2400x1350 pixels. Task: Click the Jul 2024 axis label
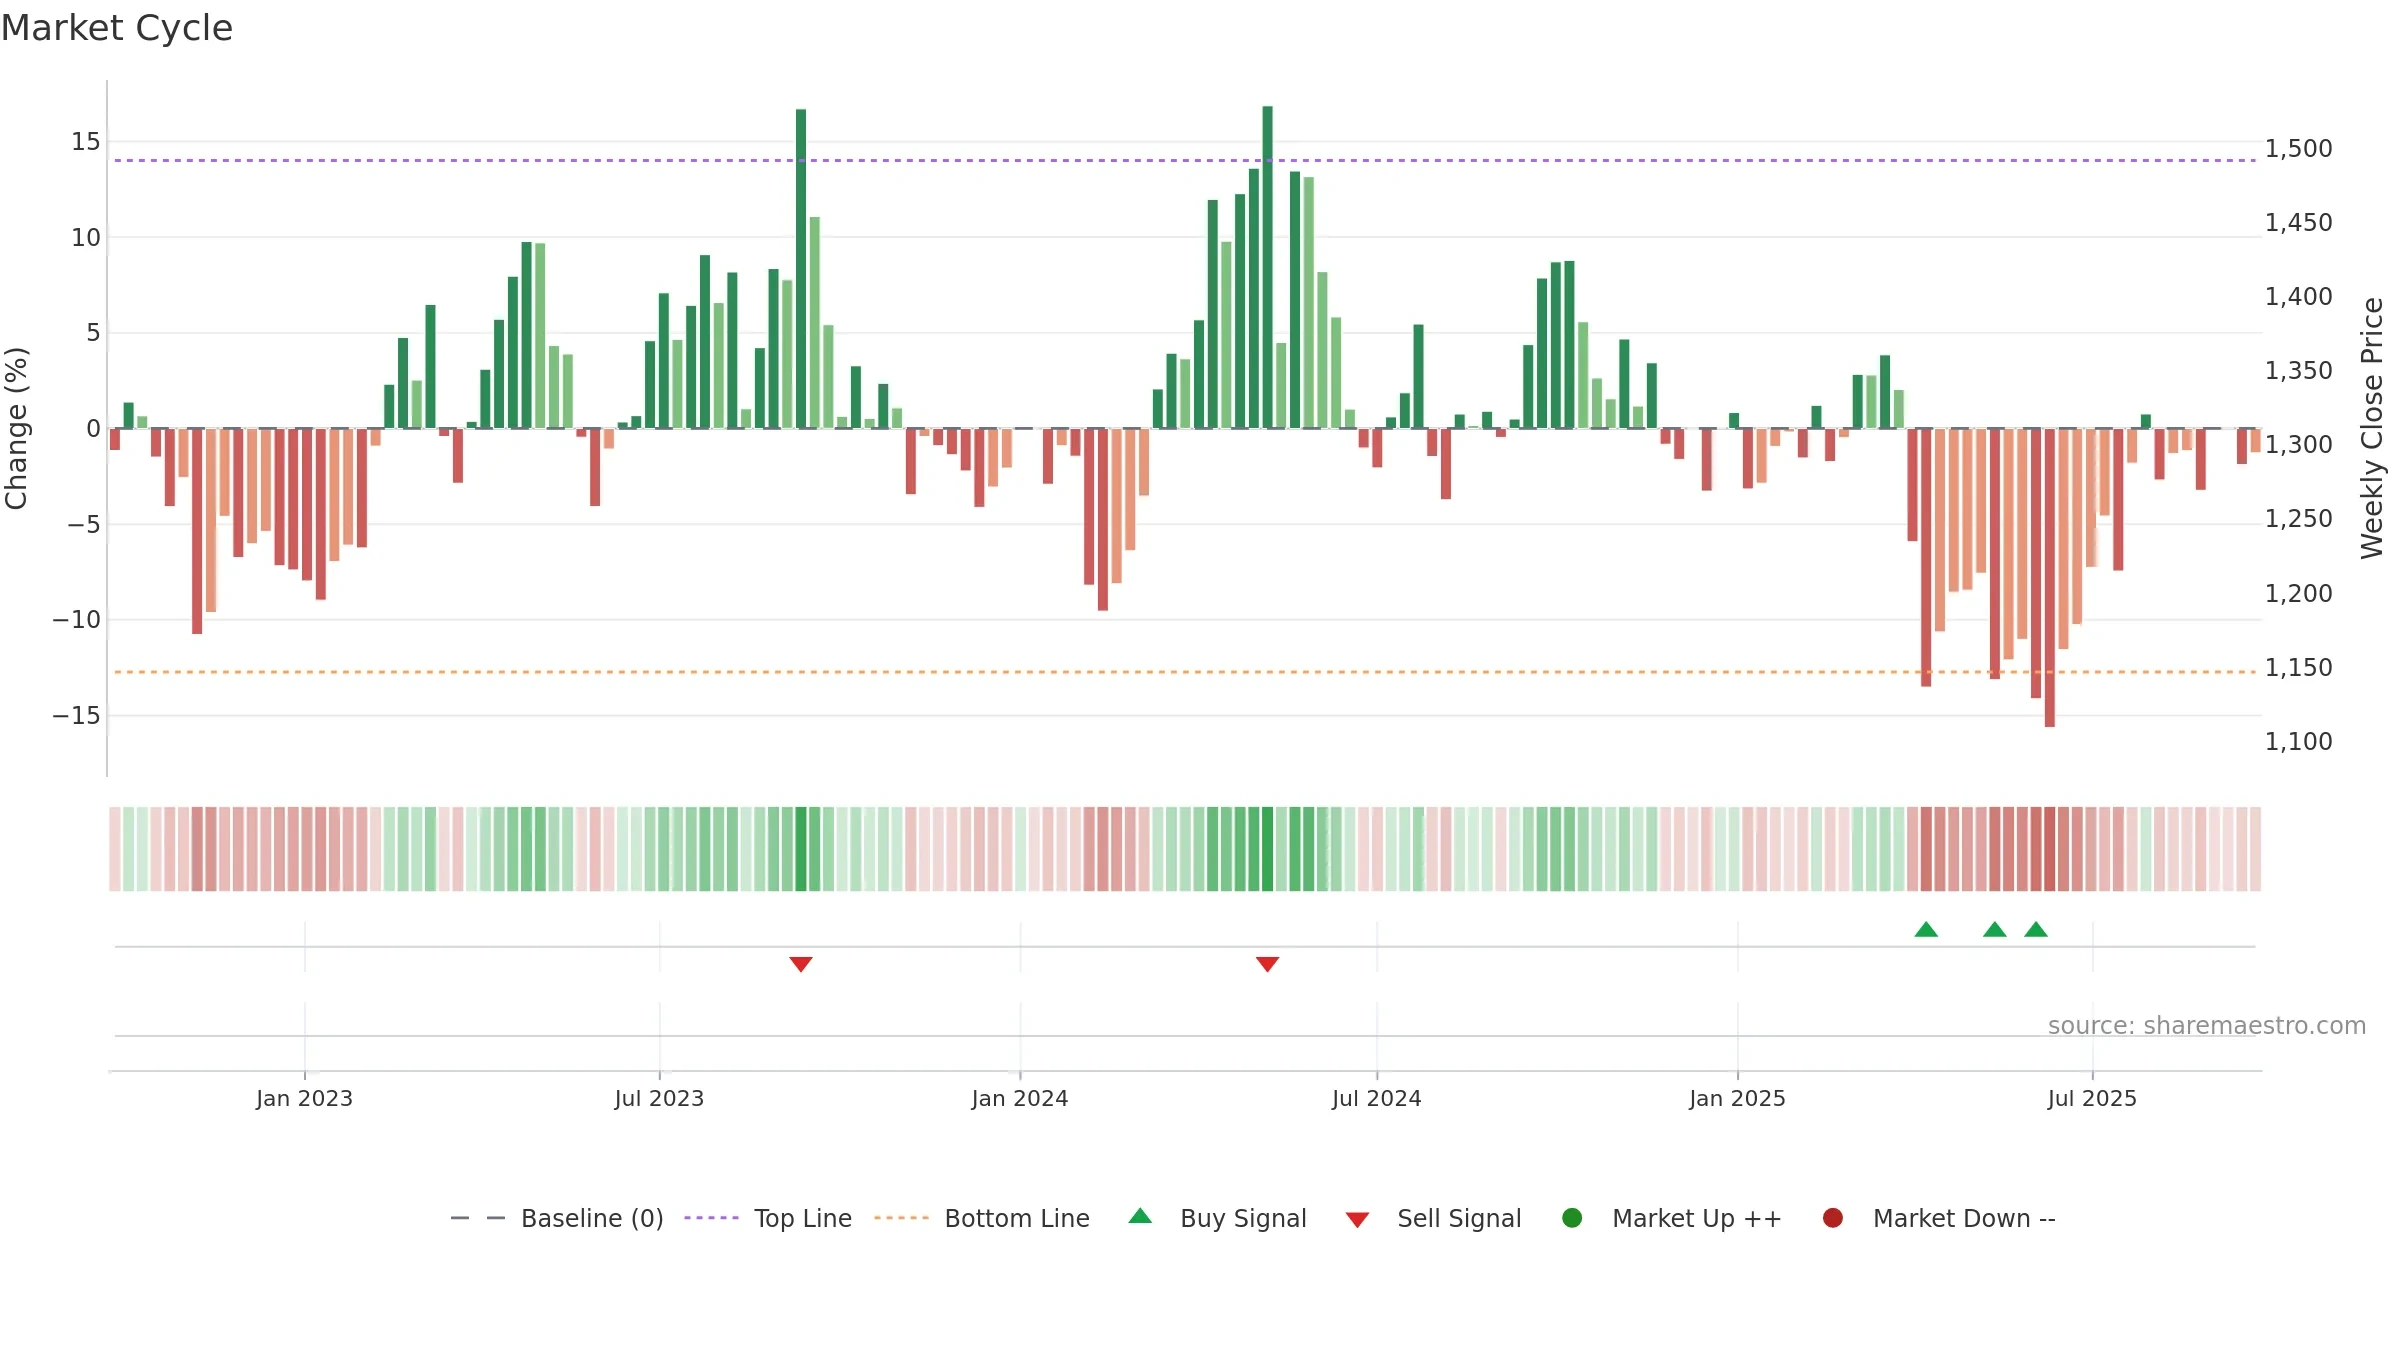pyautogui.click(x=1377, y=1099)
